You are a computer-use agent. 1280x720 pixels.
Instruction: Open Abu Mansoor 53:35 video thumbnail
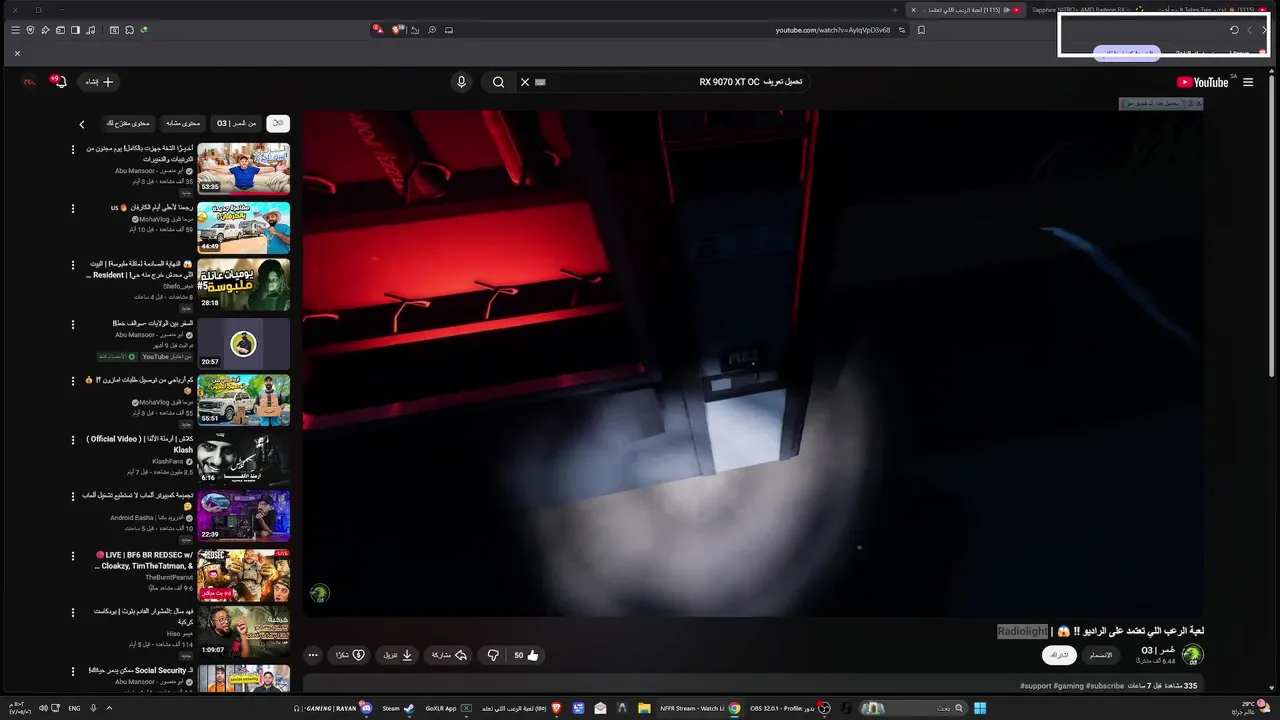tap(243, 168)
